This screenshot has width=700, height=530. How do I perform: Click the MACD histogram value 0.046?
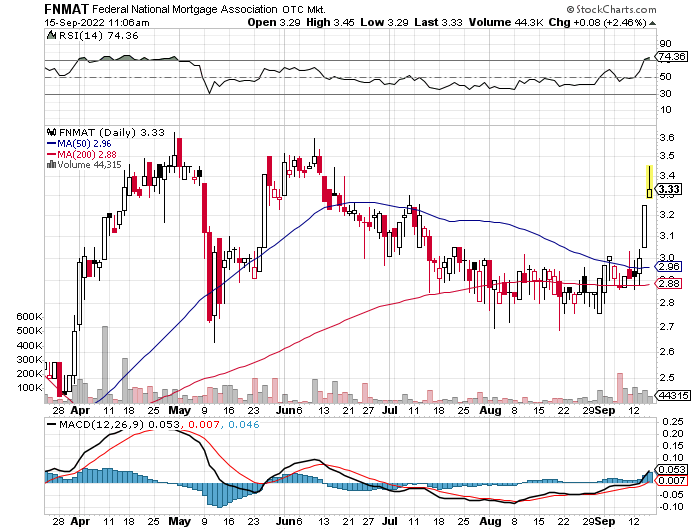tap(243, 425)
